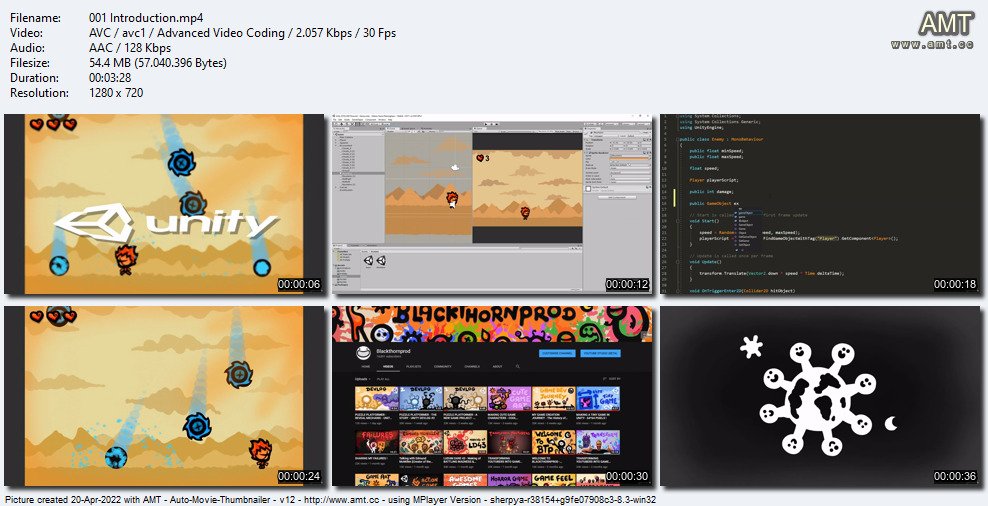Pick highlighted top suggestion in autocomplete popup
The width and height of the screenshot is (988, 506).
pyautogui.click(x=747, y=212)
